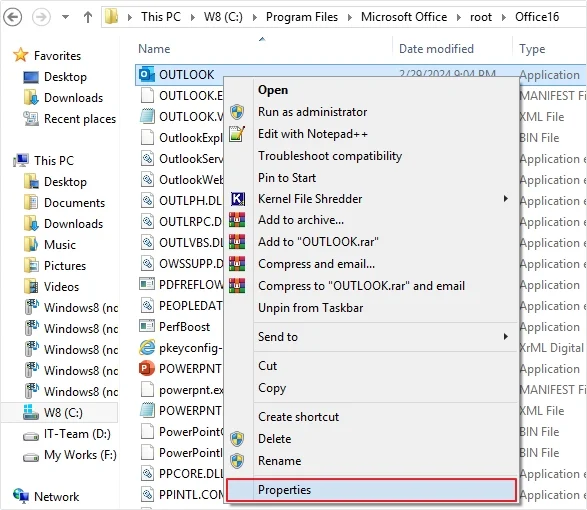
Task: Open Desktop under Favorites
Action: 65,77
